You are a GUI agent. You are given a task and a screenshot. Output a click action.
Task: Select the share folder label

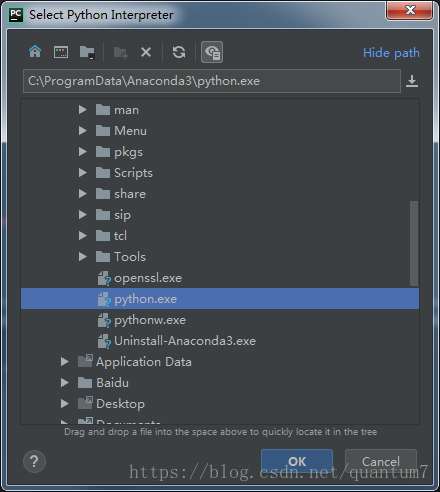pyautogui.click(x=130, y=194)
